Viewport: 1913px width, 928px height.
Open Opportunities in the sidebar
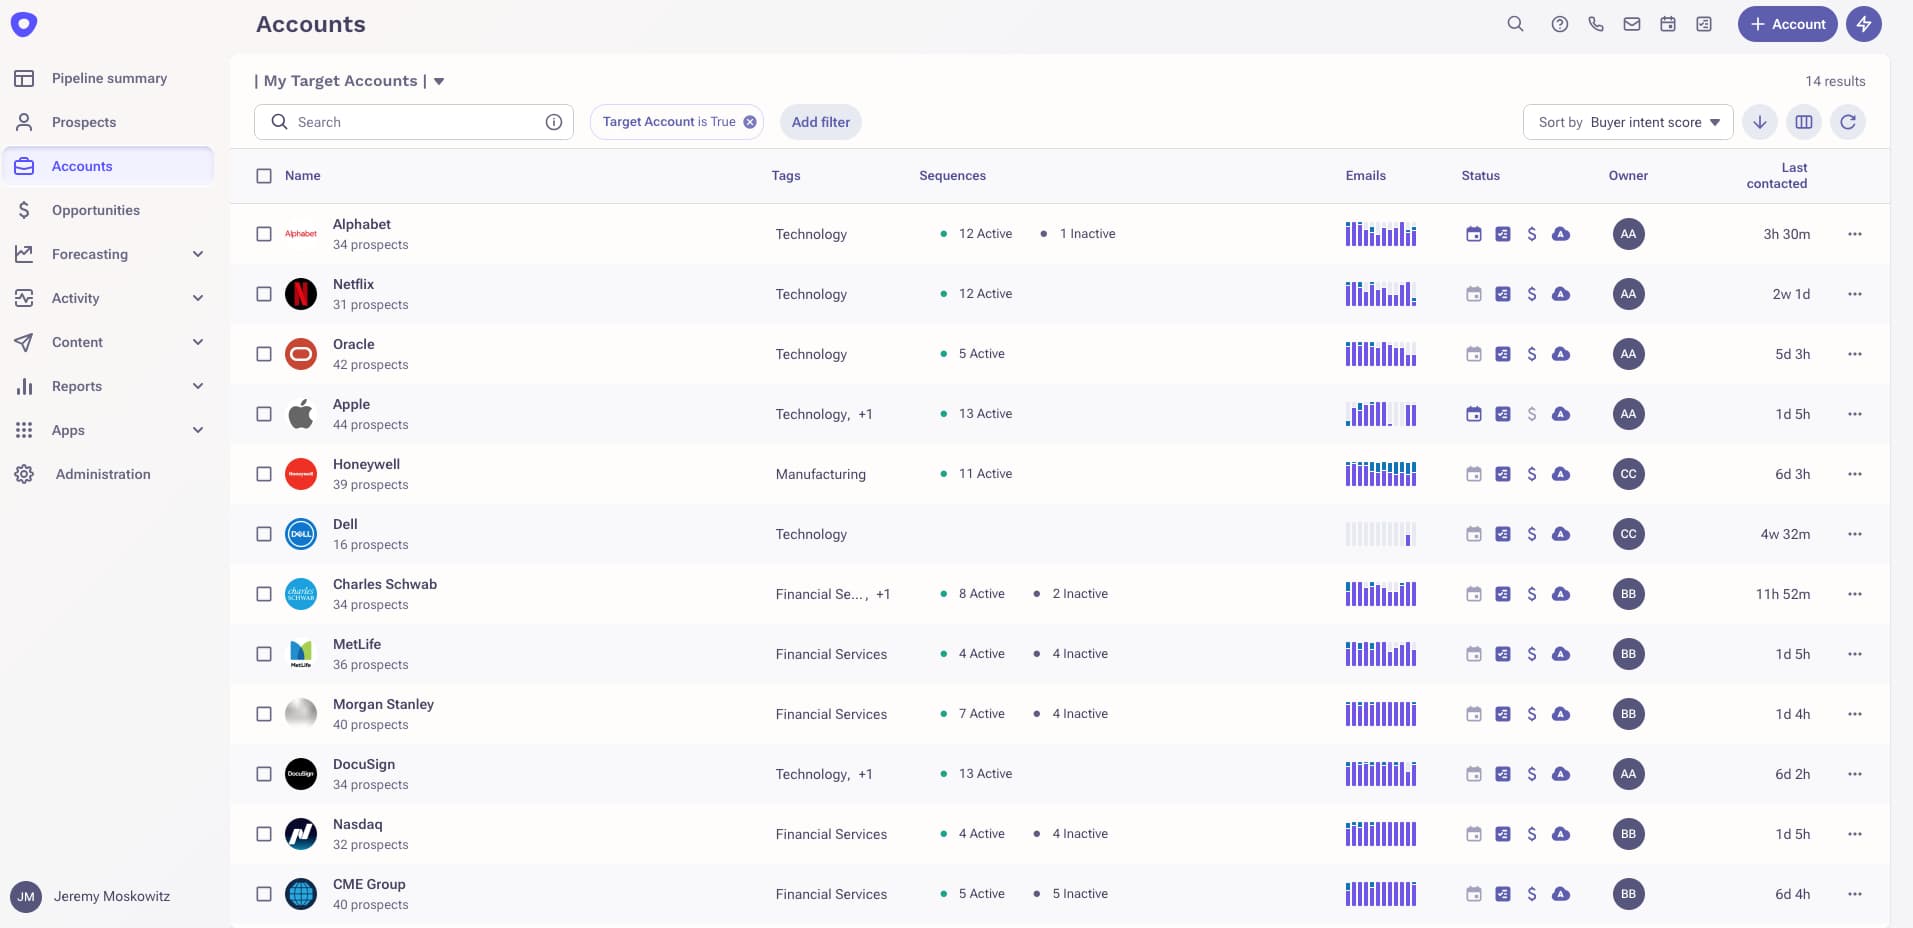click(96, 210)
